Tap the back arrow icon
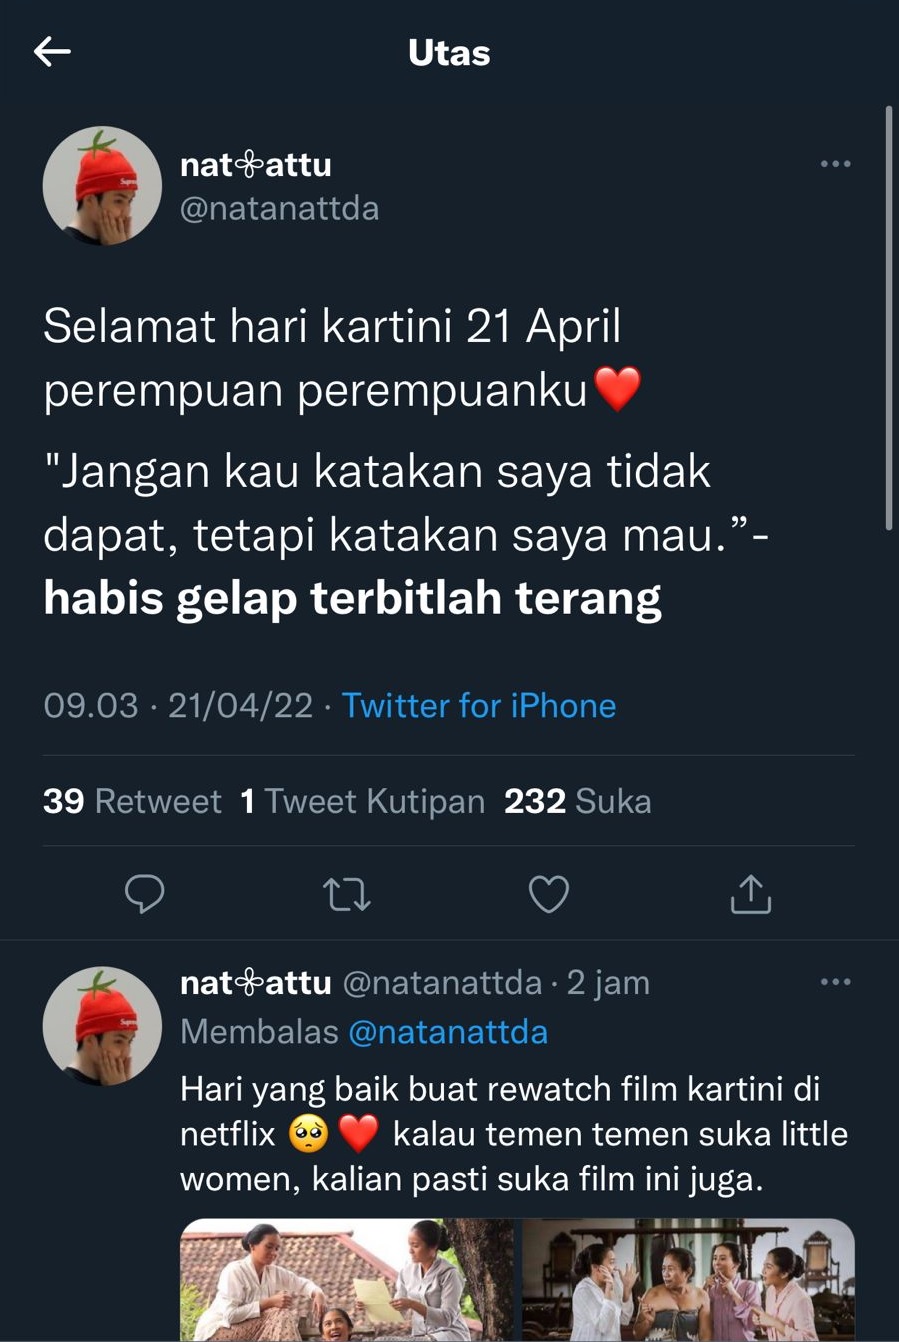Viewport: 899px width, 1342px height. 52,52
